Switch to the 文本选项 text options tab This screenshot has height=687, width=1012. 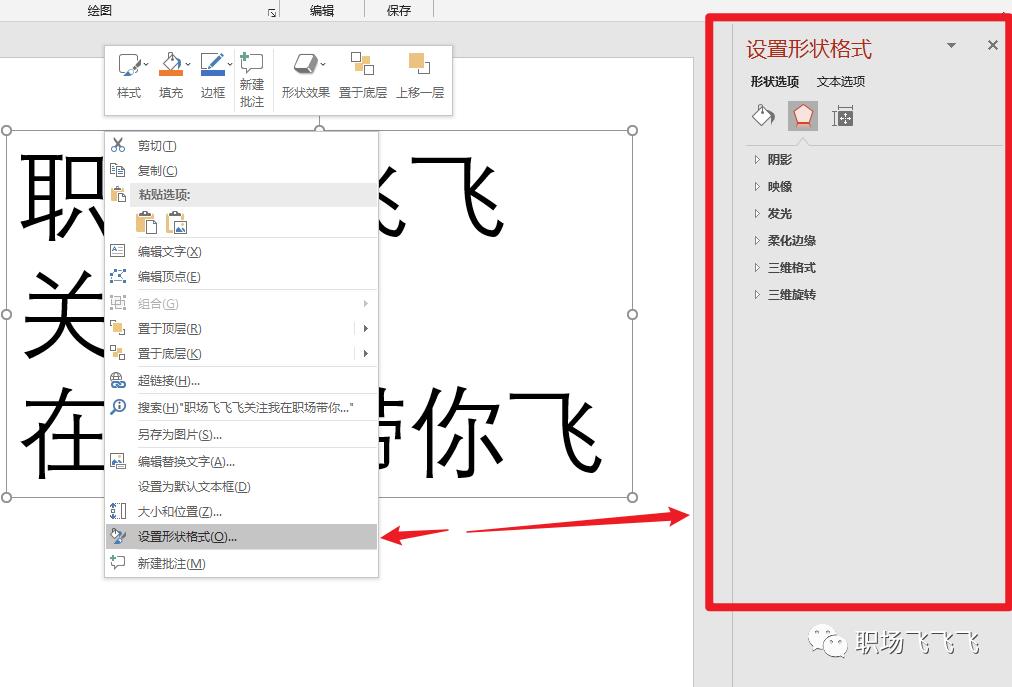pos(841,82)
